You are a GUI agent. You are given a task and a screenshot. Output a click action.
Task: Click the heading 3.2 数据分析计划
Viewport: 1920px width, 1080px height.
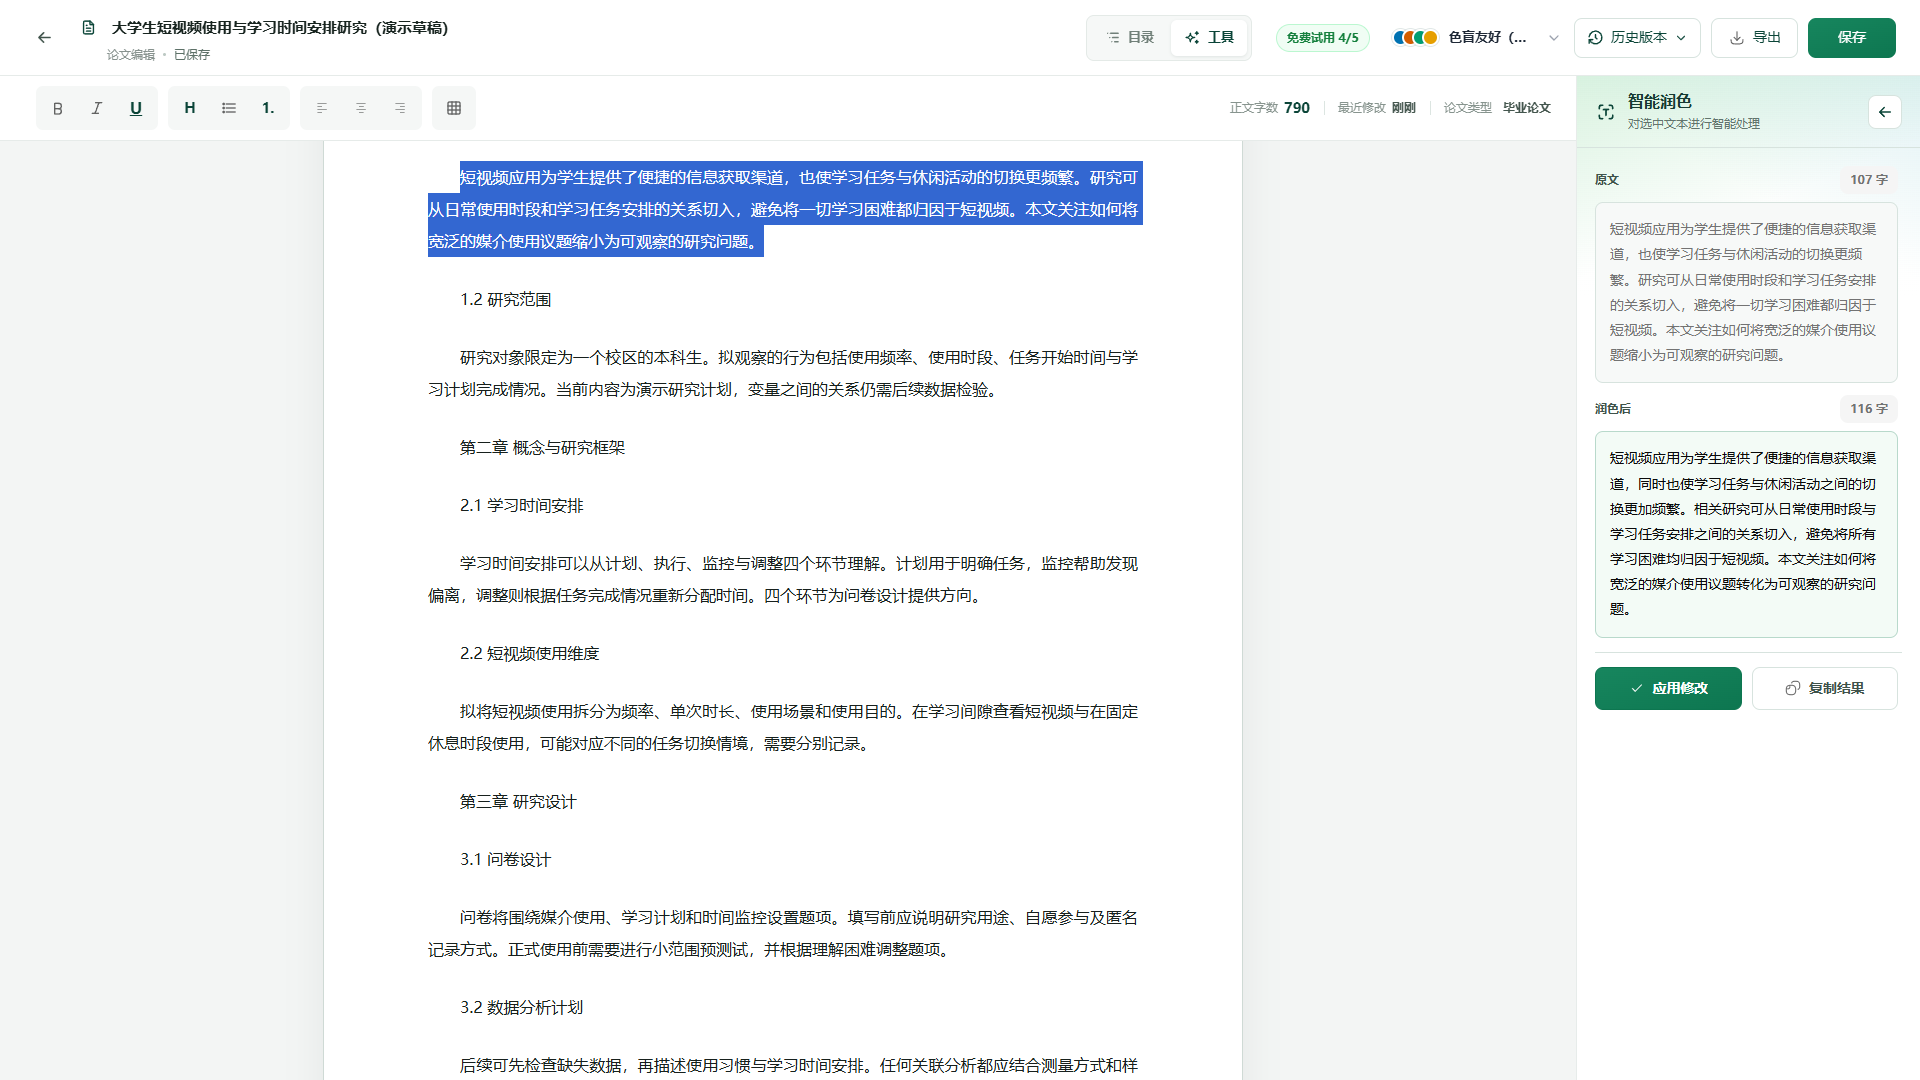pyautogui.click(x=521, y=1008)
